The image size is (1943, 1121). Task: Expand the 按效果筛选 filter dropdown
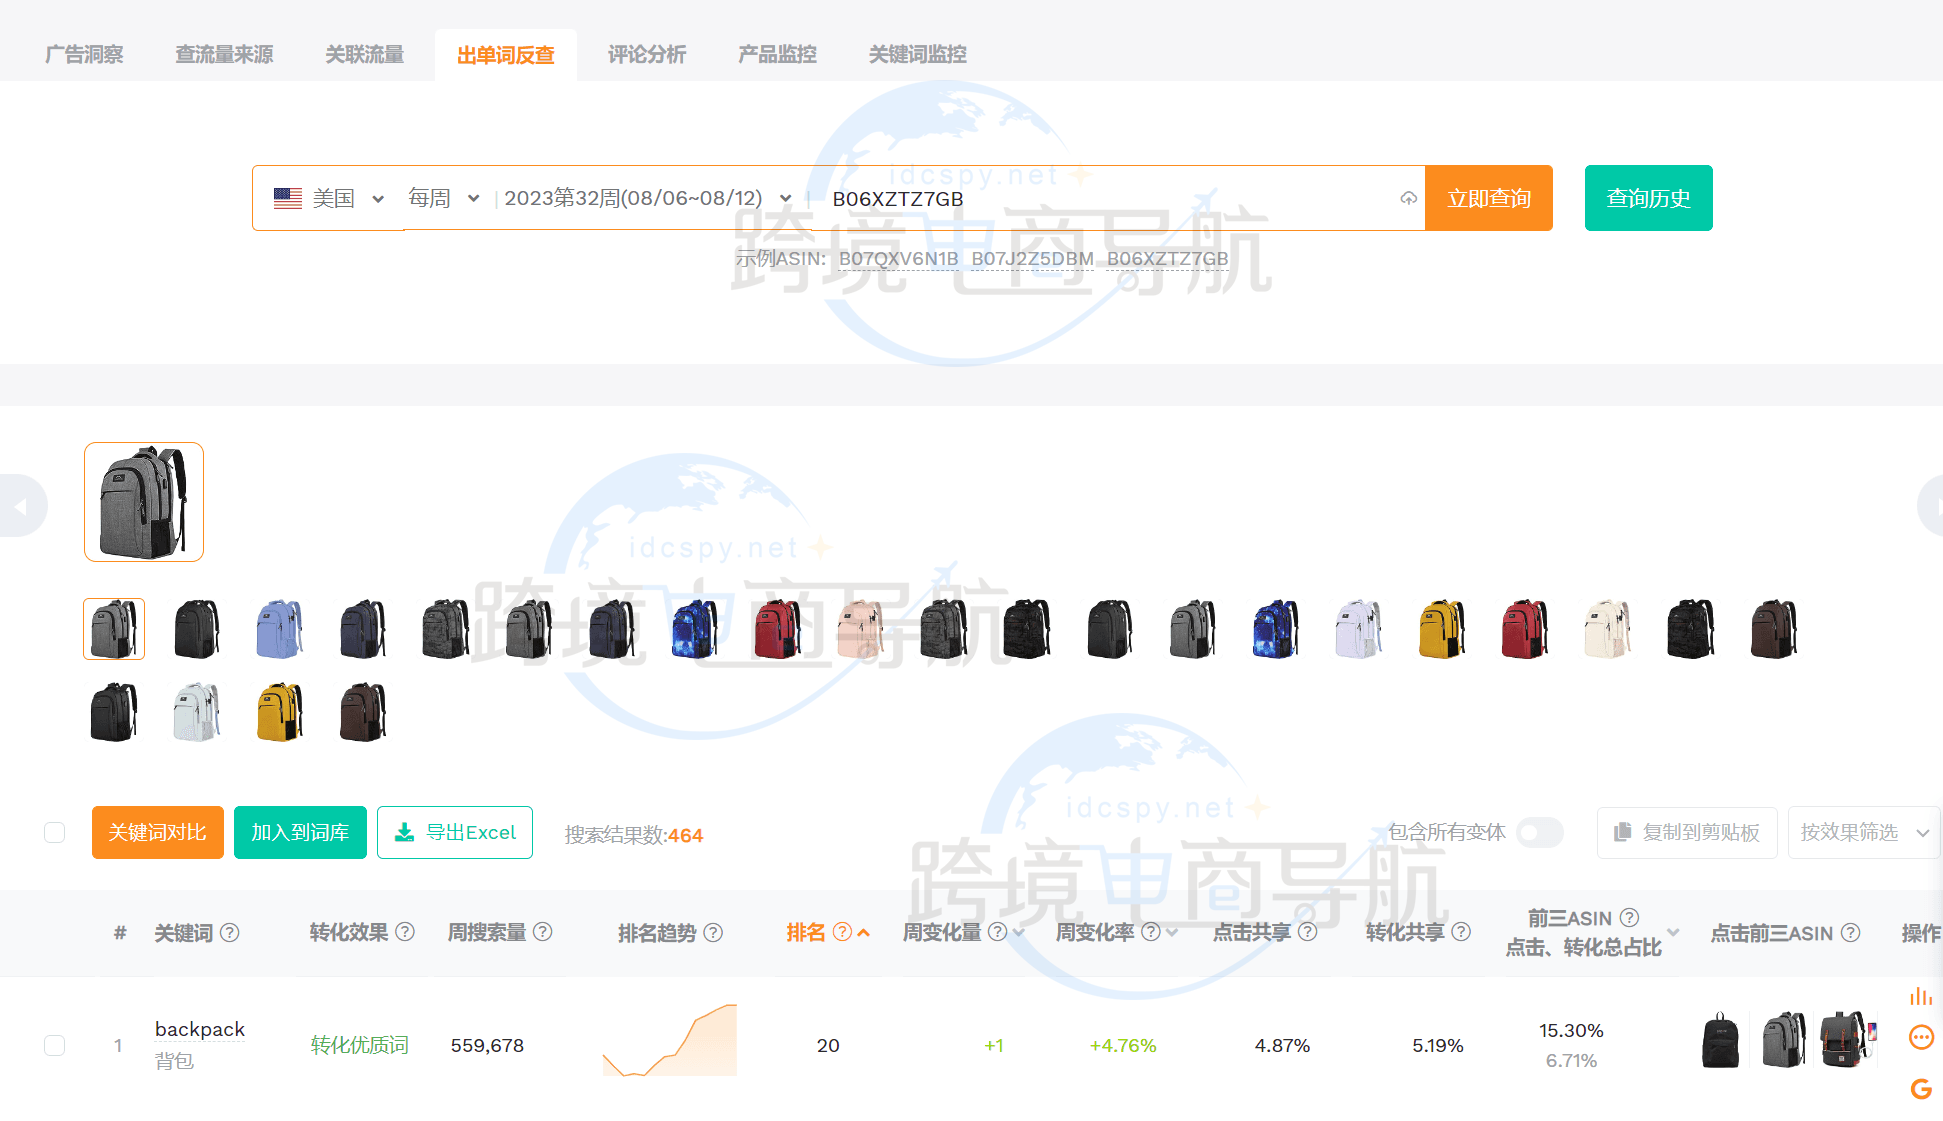(1863, 832)
